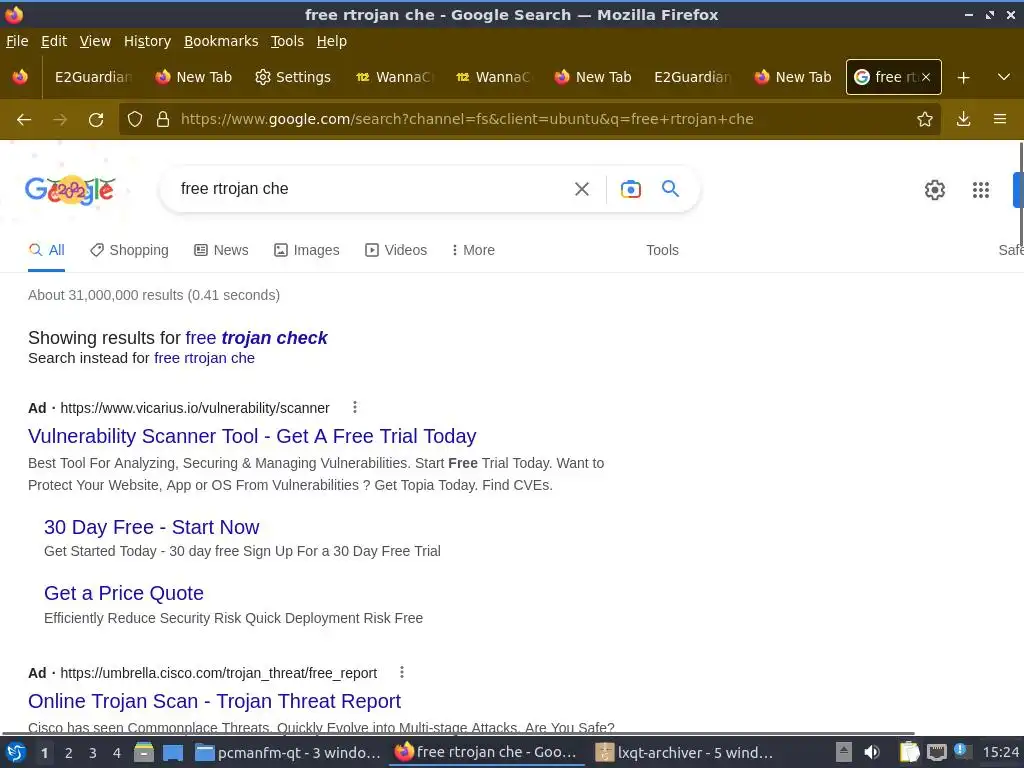
Task: Activate lxqt-archiver taskbar entry
Action: click(x=684, y=753)
